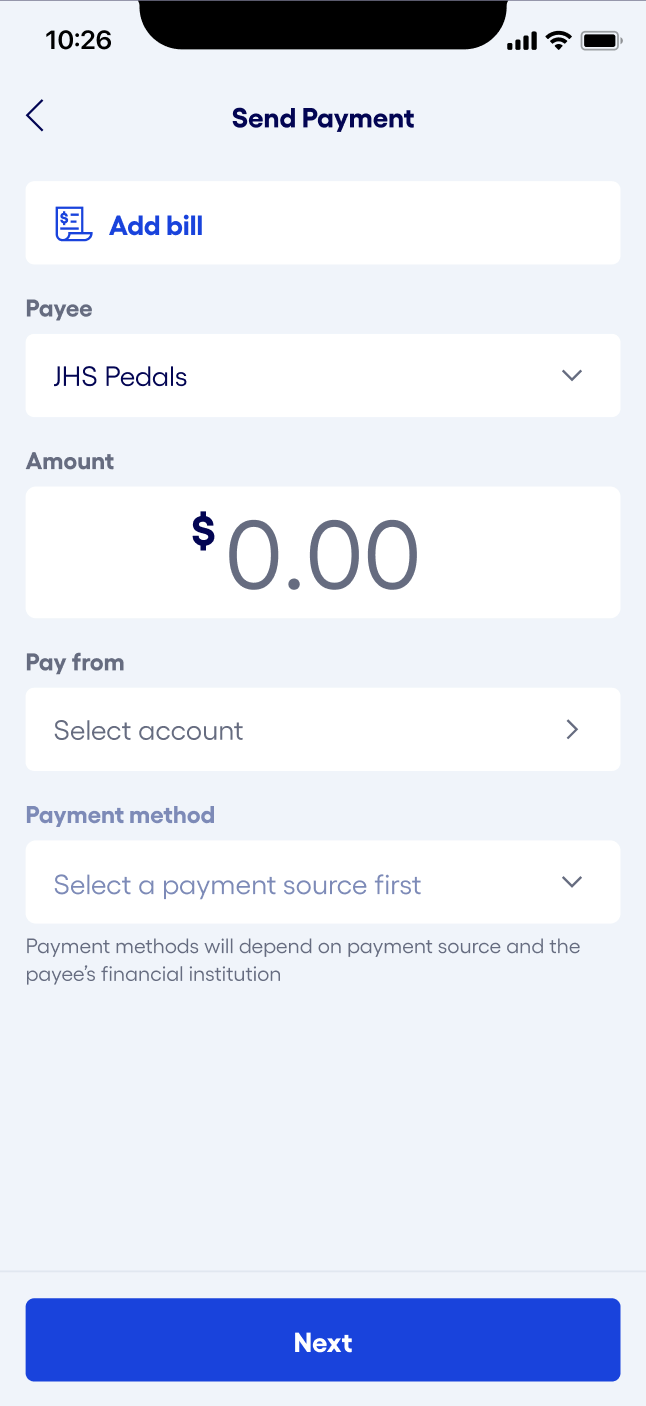Tap the chevron beside Select account
646x1406 pixels.
tap(572, 729)
